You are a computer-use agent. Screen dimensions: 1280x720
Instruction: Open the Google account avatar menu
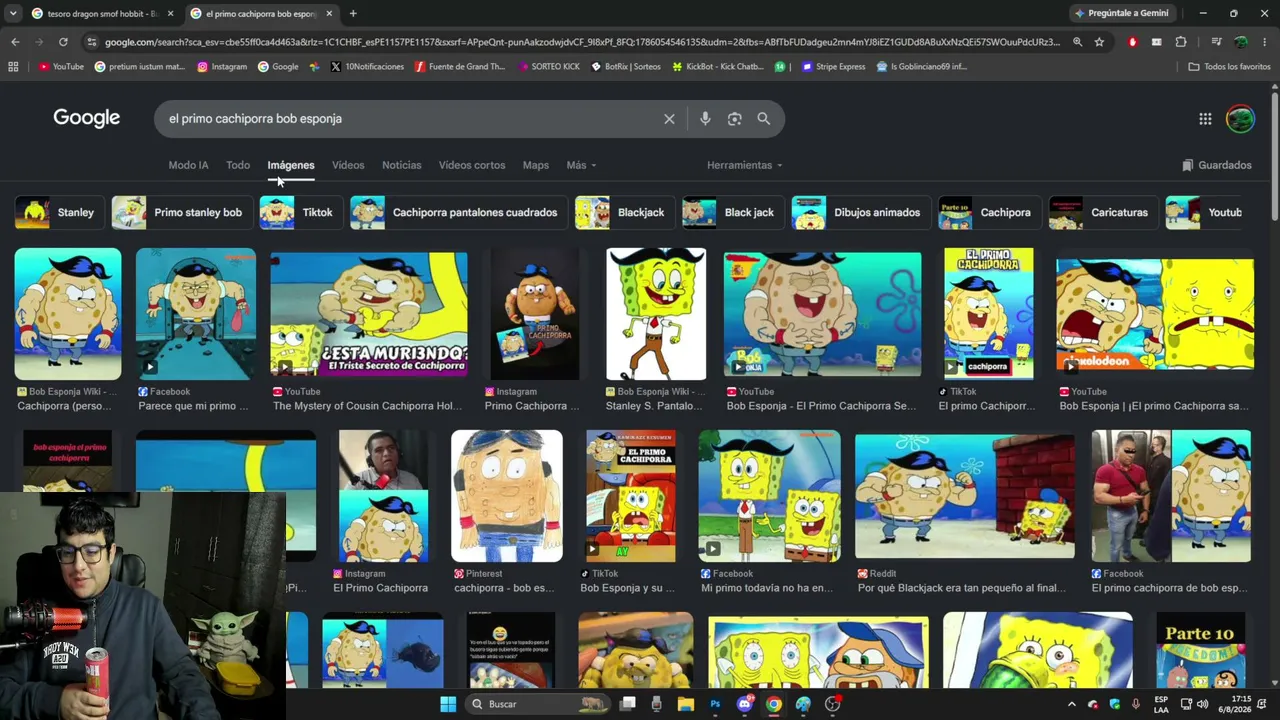coord(1240,119)
